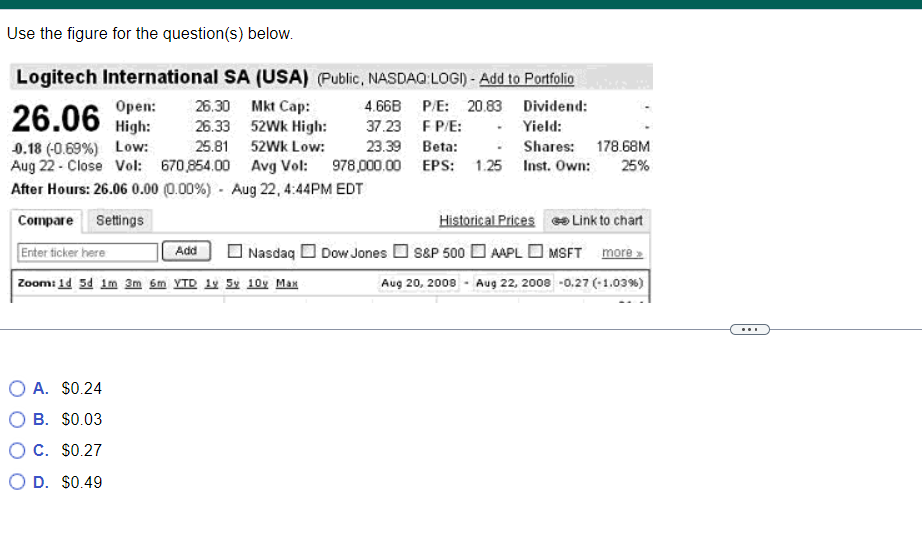Image resolution: width=922 pixels, height=546 pixels.
Task: Open the Add to Portfolio link
Action: point(526,79)
